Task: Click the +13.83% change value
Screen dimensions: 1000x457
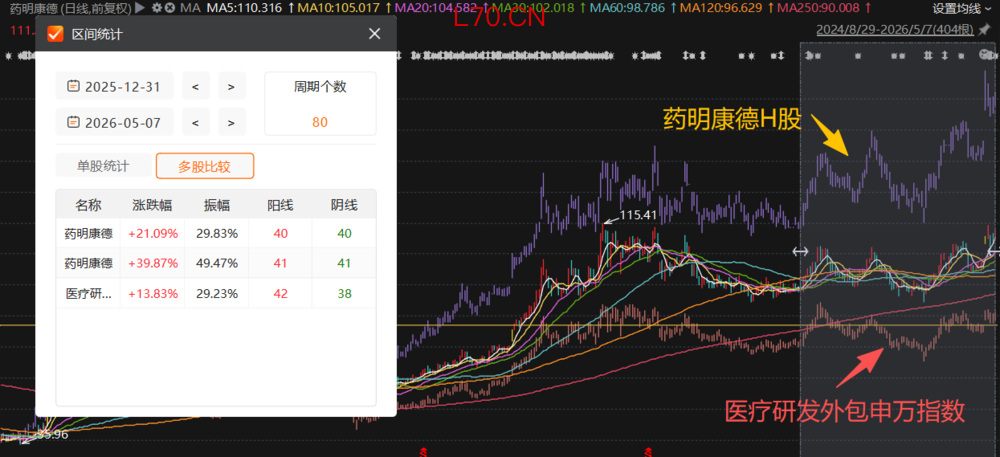Action: point(153,294)
